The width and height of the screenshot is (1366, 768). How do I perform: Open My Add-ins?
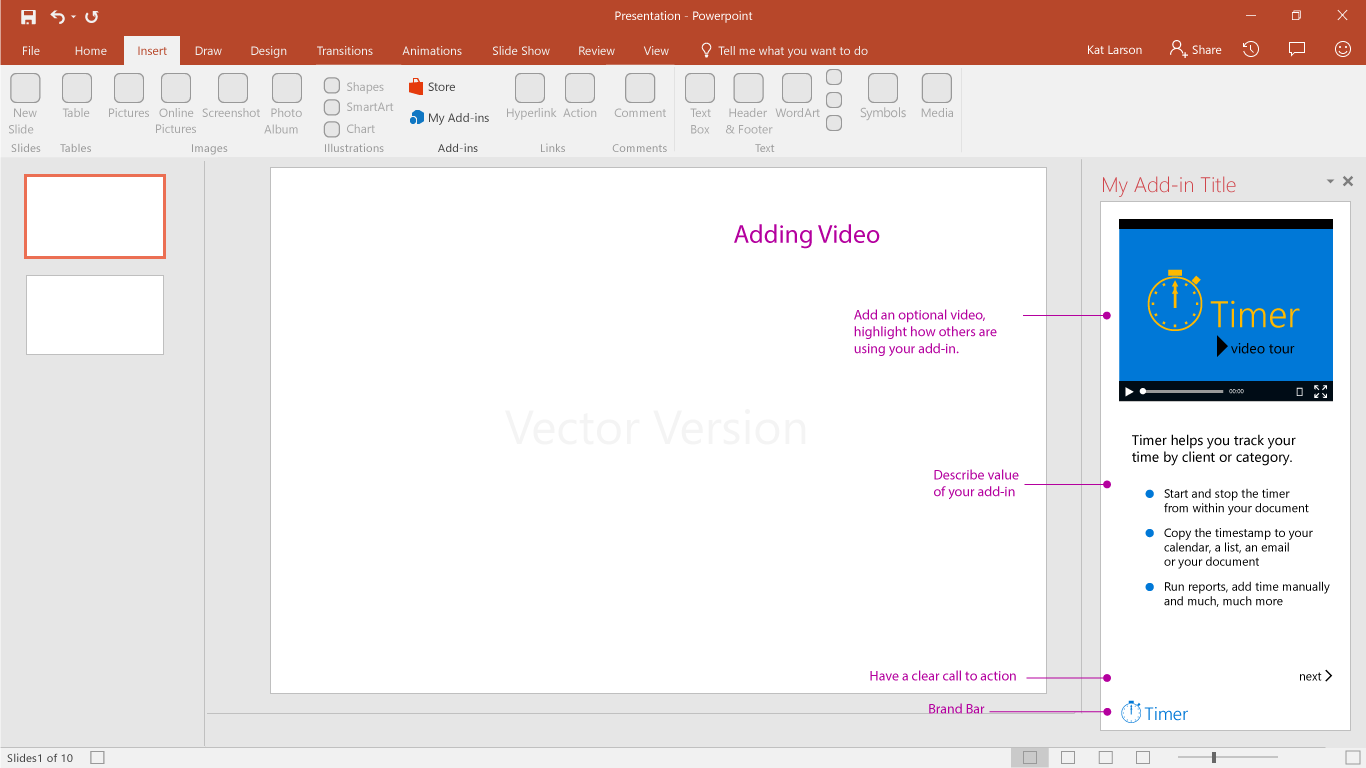tap(449, 117)
